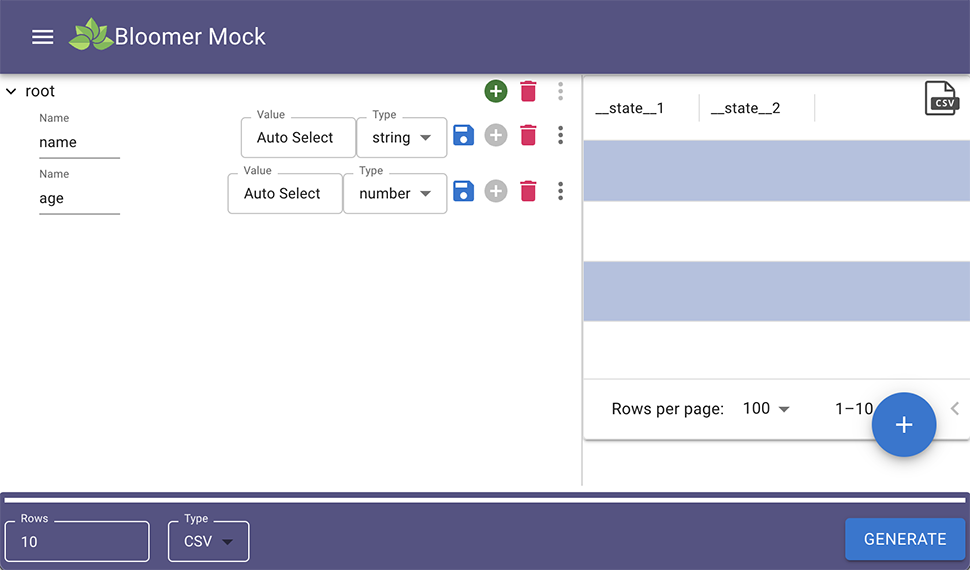Delete the age field row
The width and height of the screenshot is (970, 570).
coord(528,191)
